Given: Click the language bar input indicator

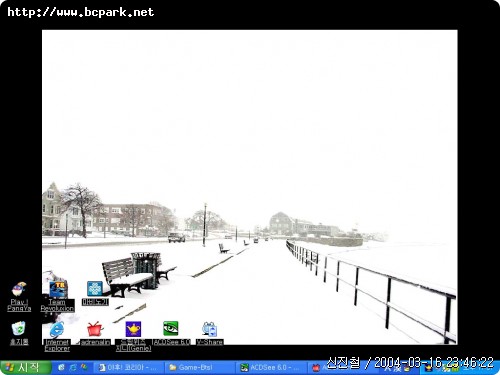Looking at the screenshot, I should click(393, 369).
